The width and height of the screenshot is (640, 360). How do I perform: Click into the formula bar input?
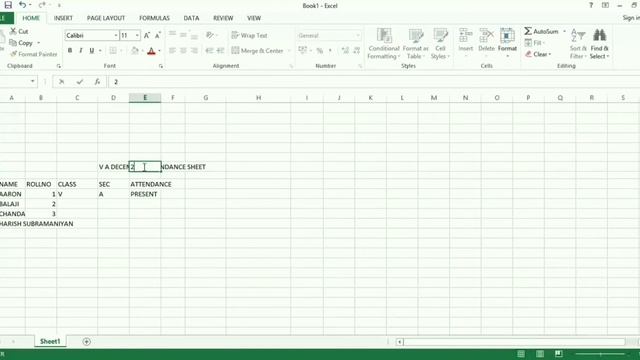click(x=373, y=82)
